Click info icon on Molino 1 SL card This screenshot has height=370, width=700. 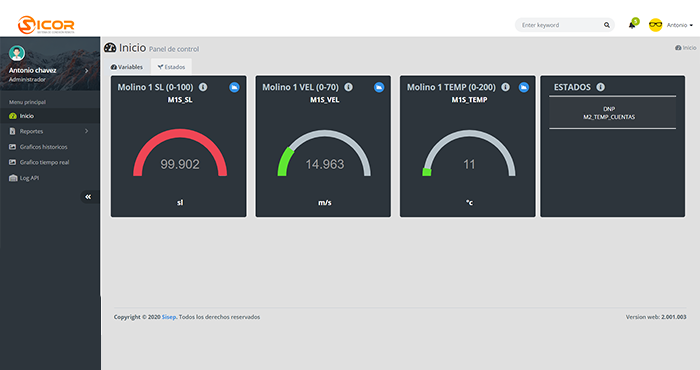[x=203, y=87]
